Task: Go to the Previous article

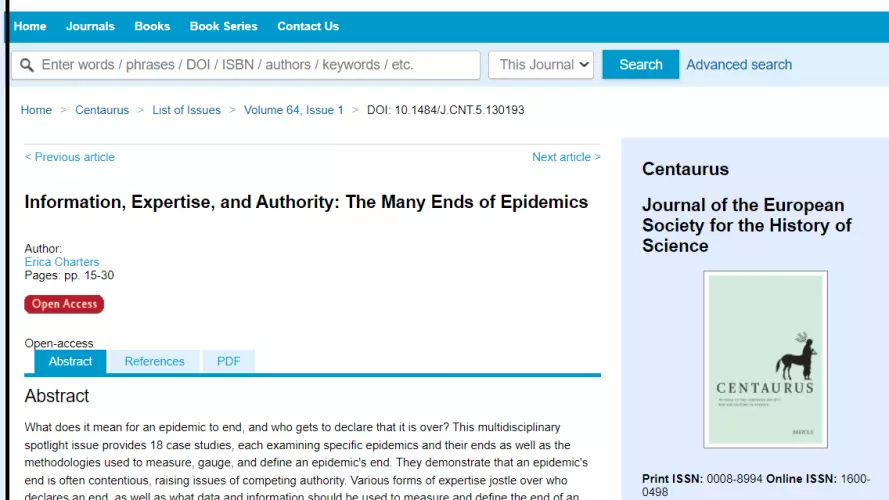Action: point(69,157)
